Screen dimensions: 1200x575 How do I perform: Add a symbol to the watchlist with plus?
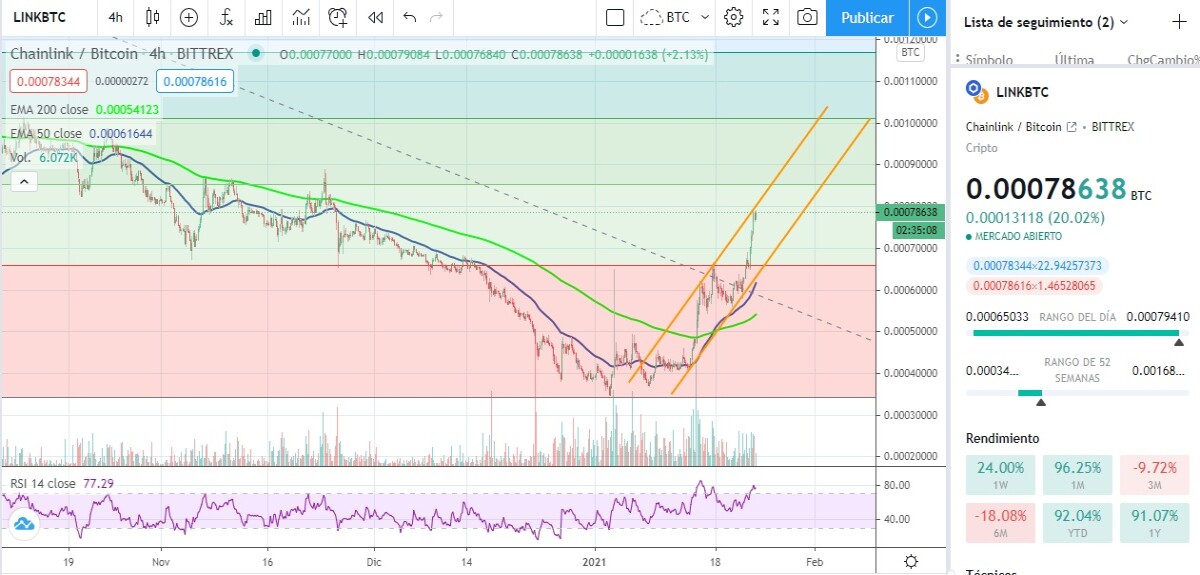coord(1178,21)
